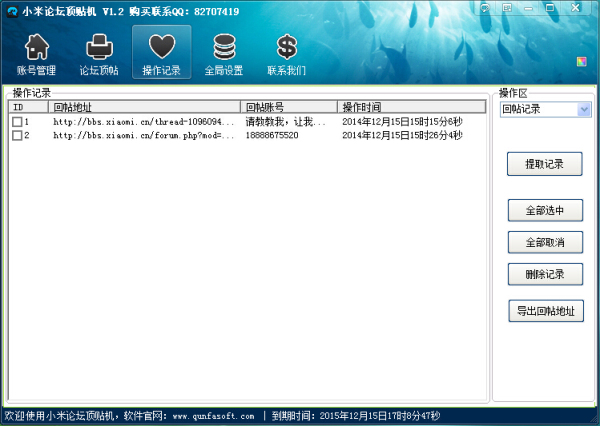Check the checkbox for record ID 2

[x=17, y=135]
